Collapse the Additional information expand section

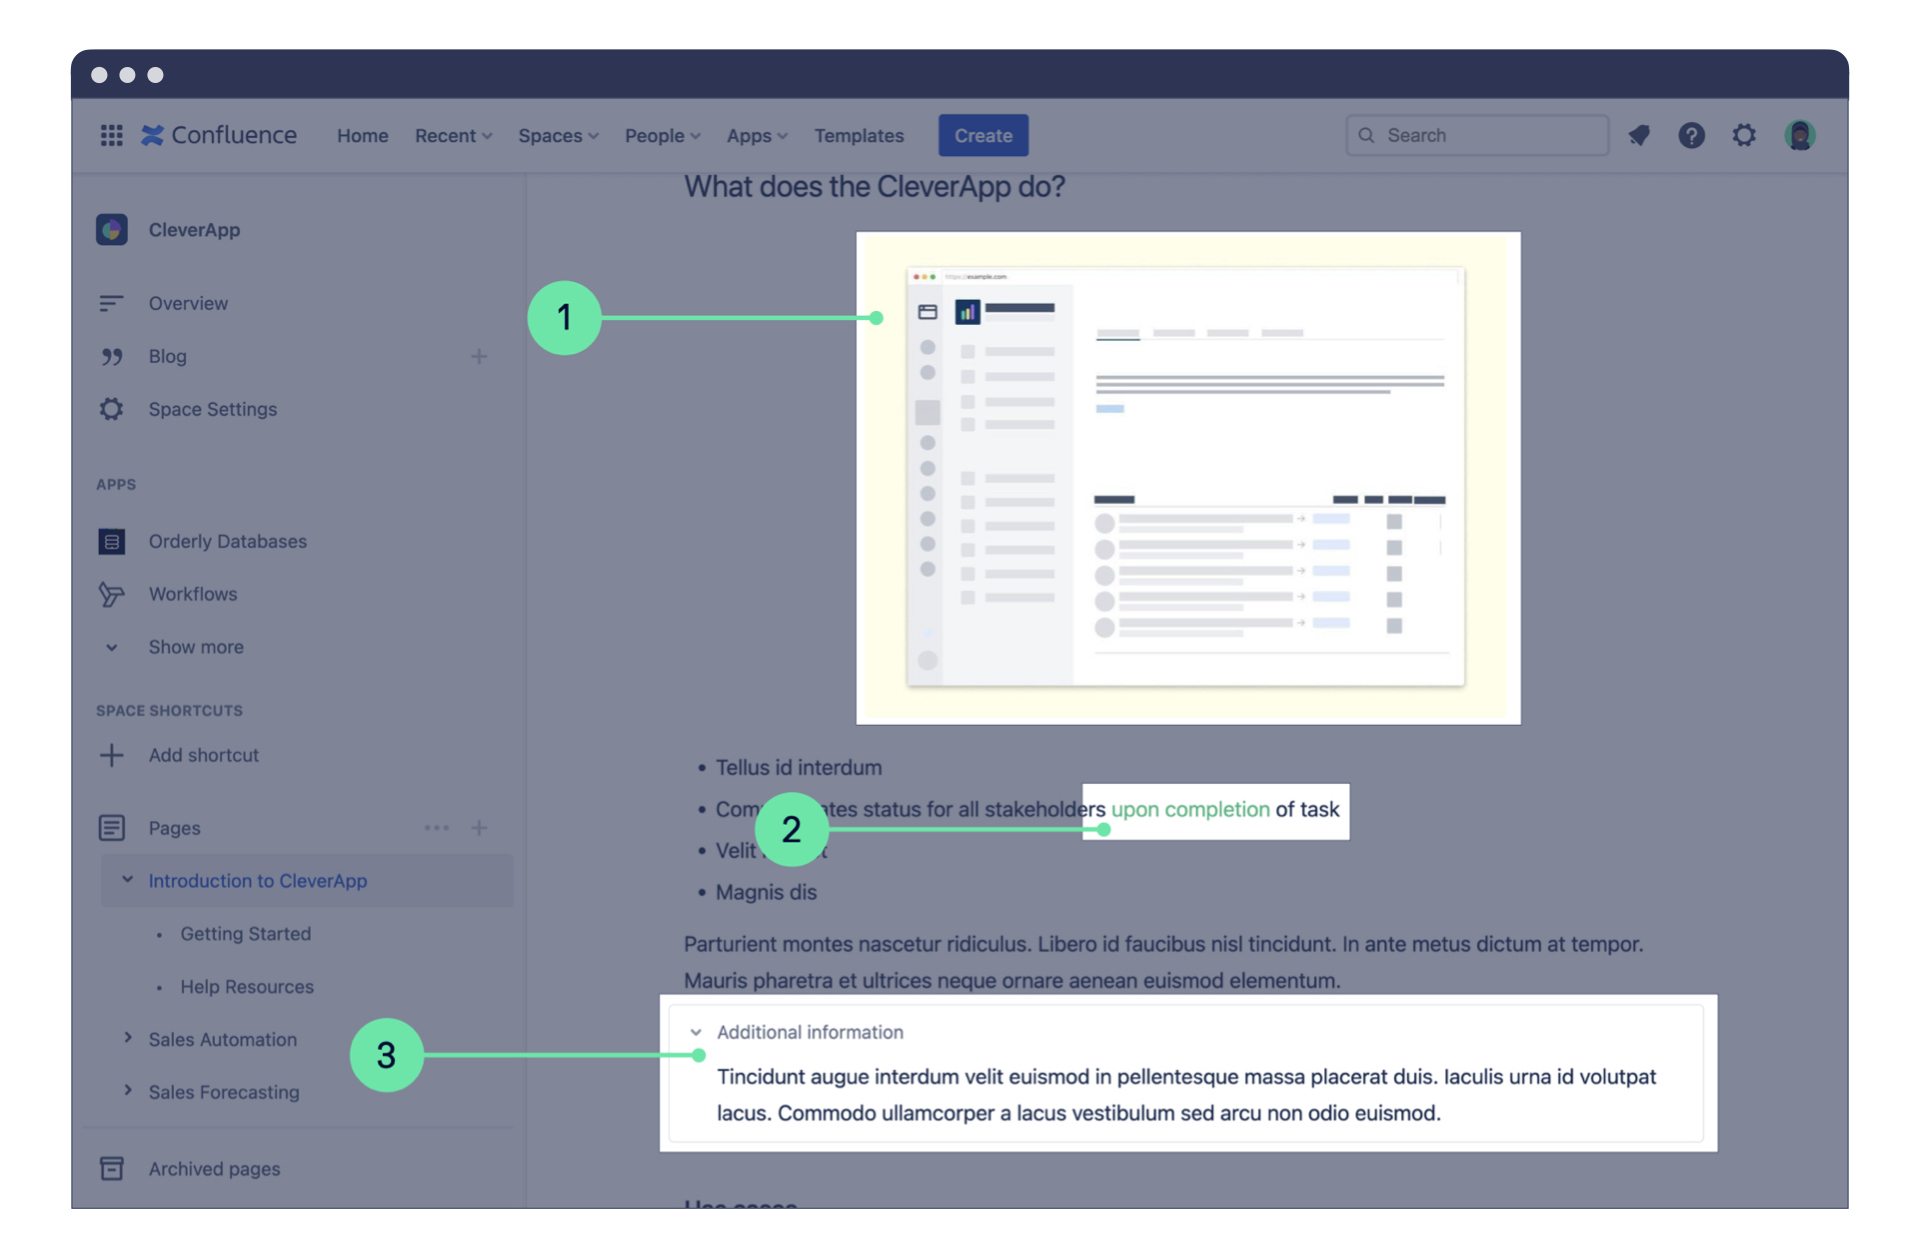click(696, 1032)
